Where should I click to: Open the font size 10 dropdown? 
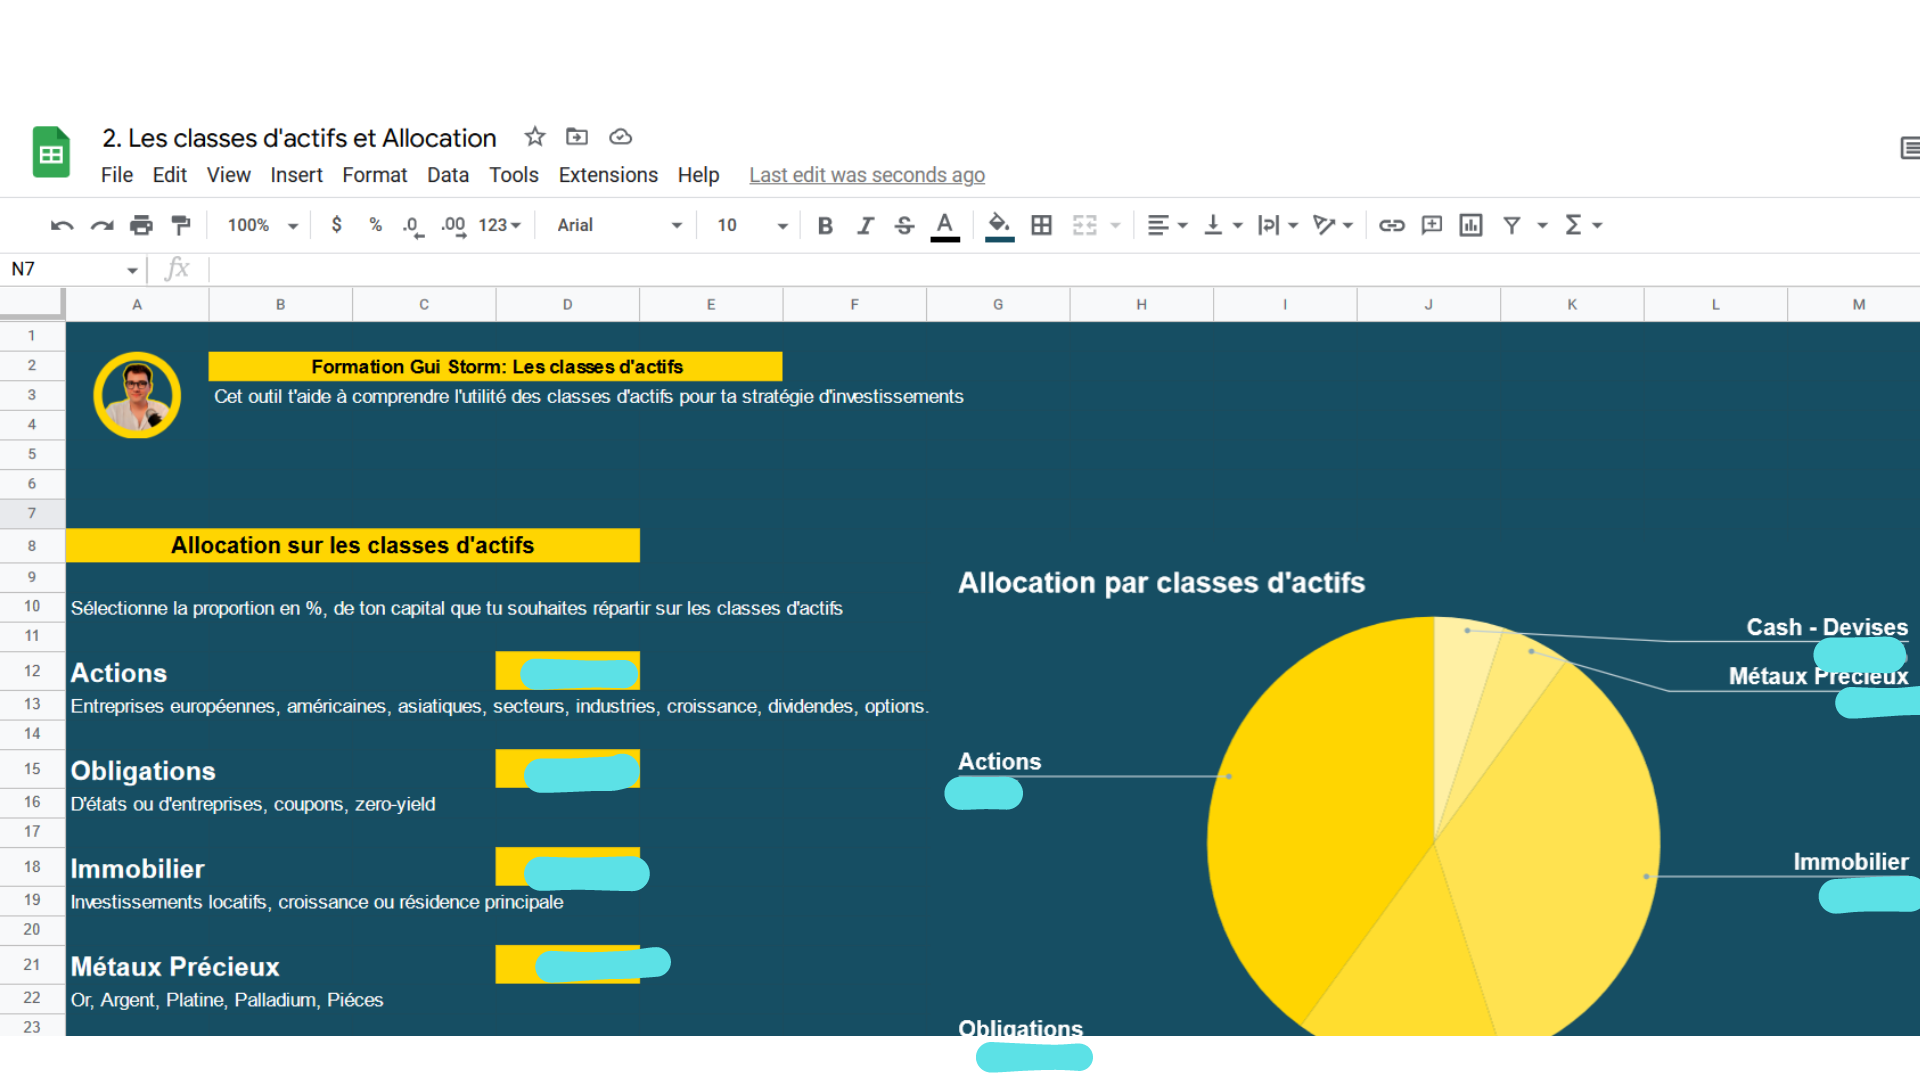(752, 226)
